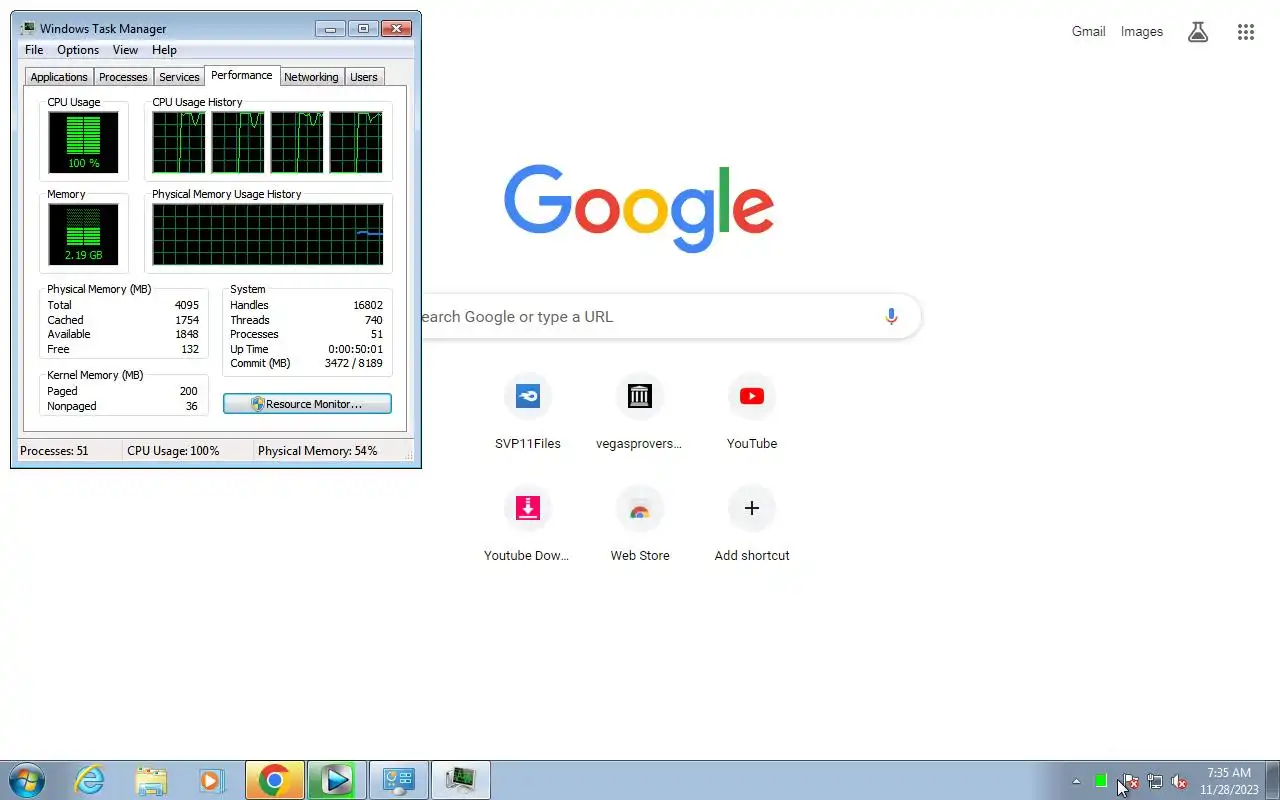Click the Resource Monitor button

click(307, 404)
